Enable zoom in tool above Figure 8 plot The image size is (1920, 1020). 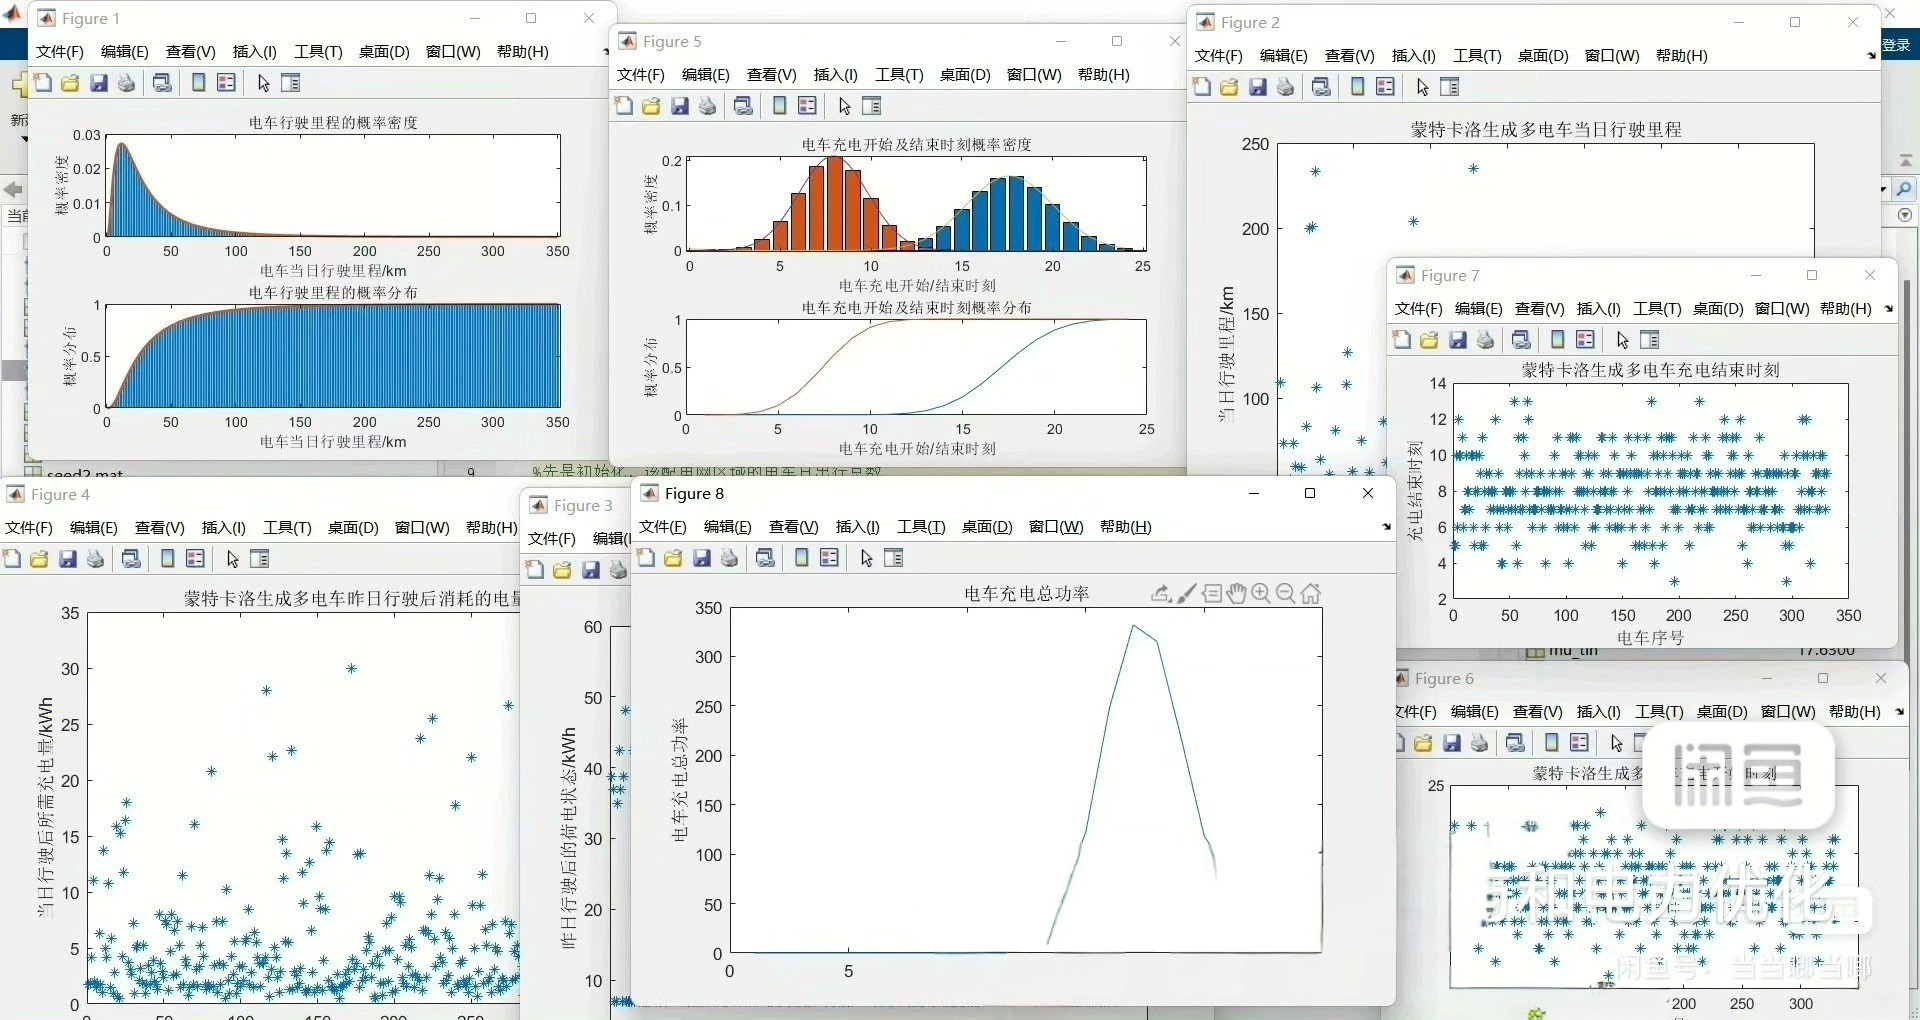pos(1261,594)
